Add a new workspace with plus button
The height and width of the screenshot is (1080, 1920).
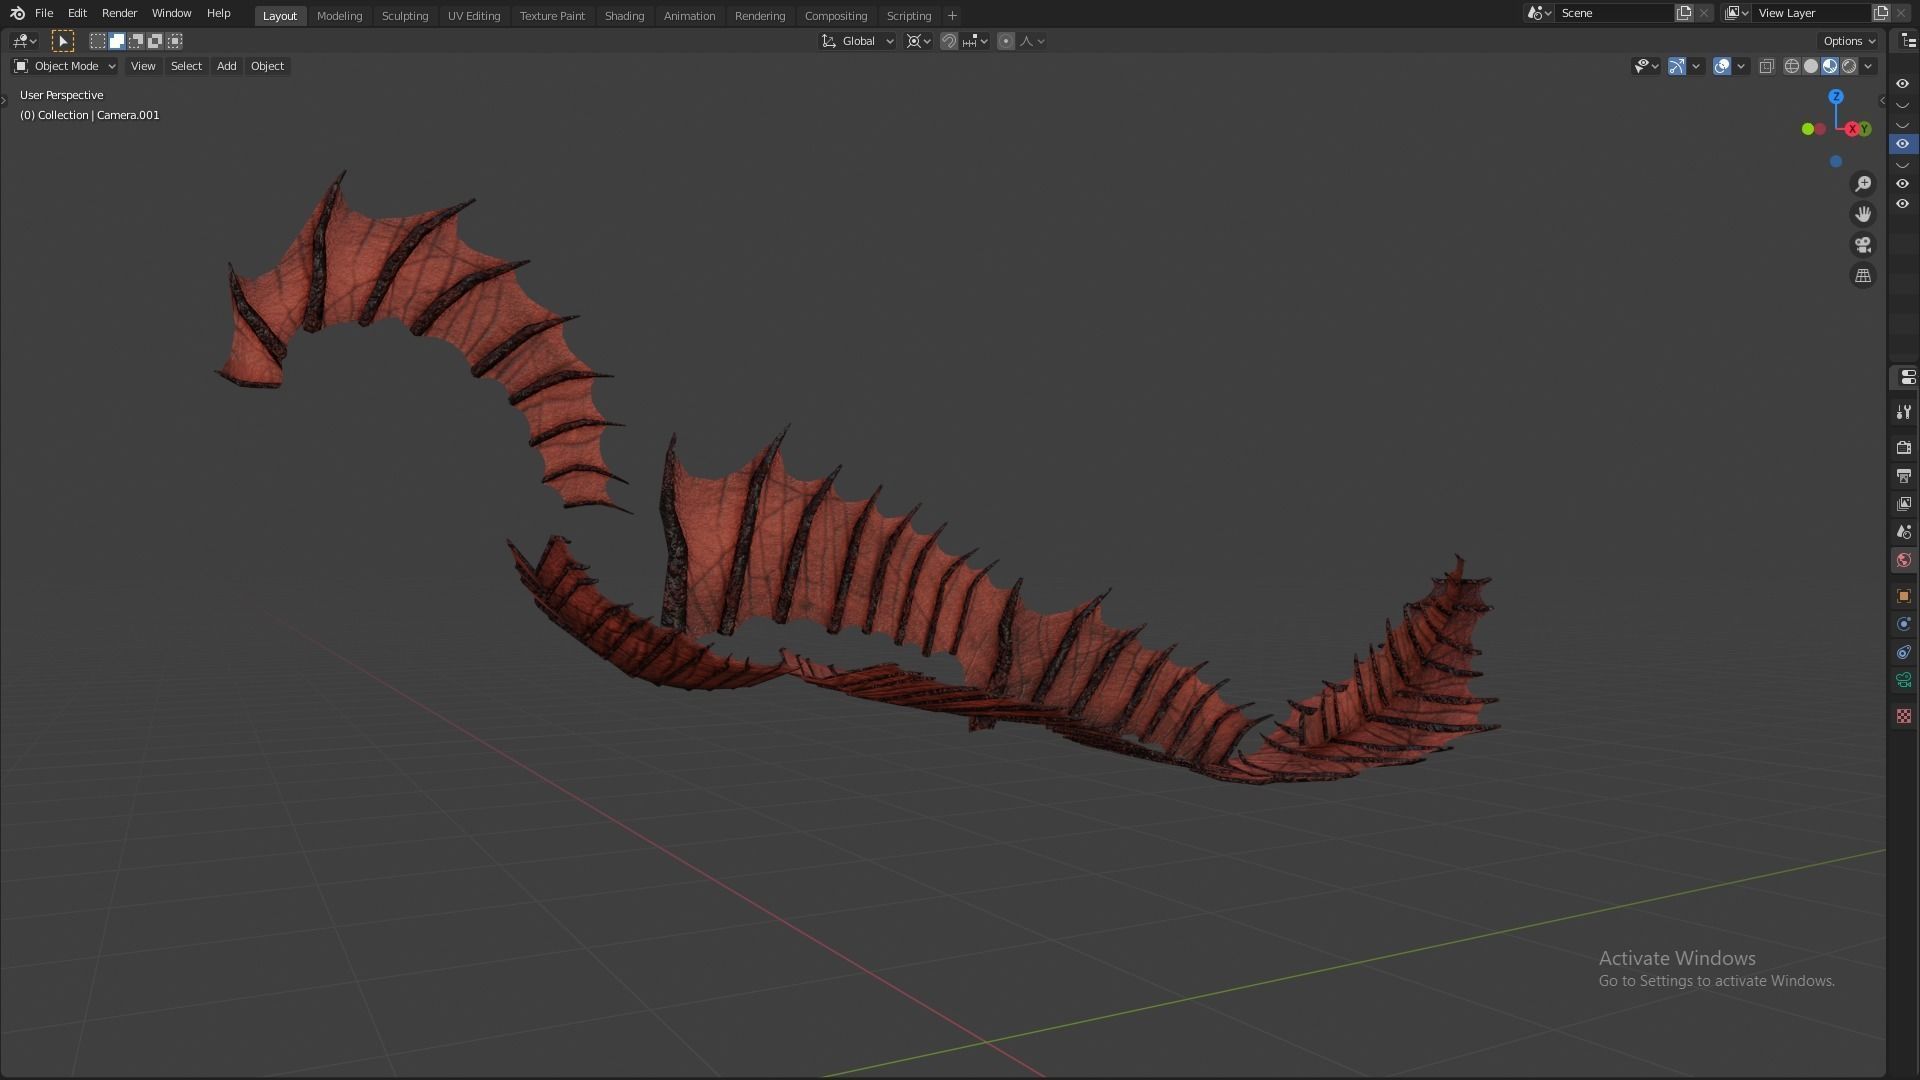952,15
